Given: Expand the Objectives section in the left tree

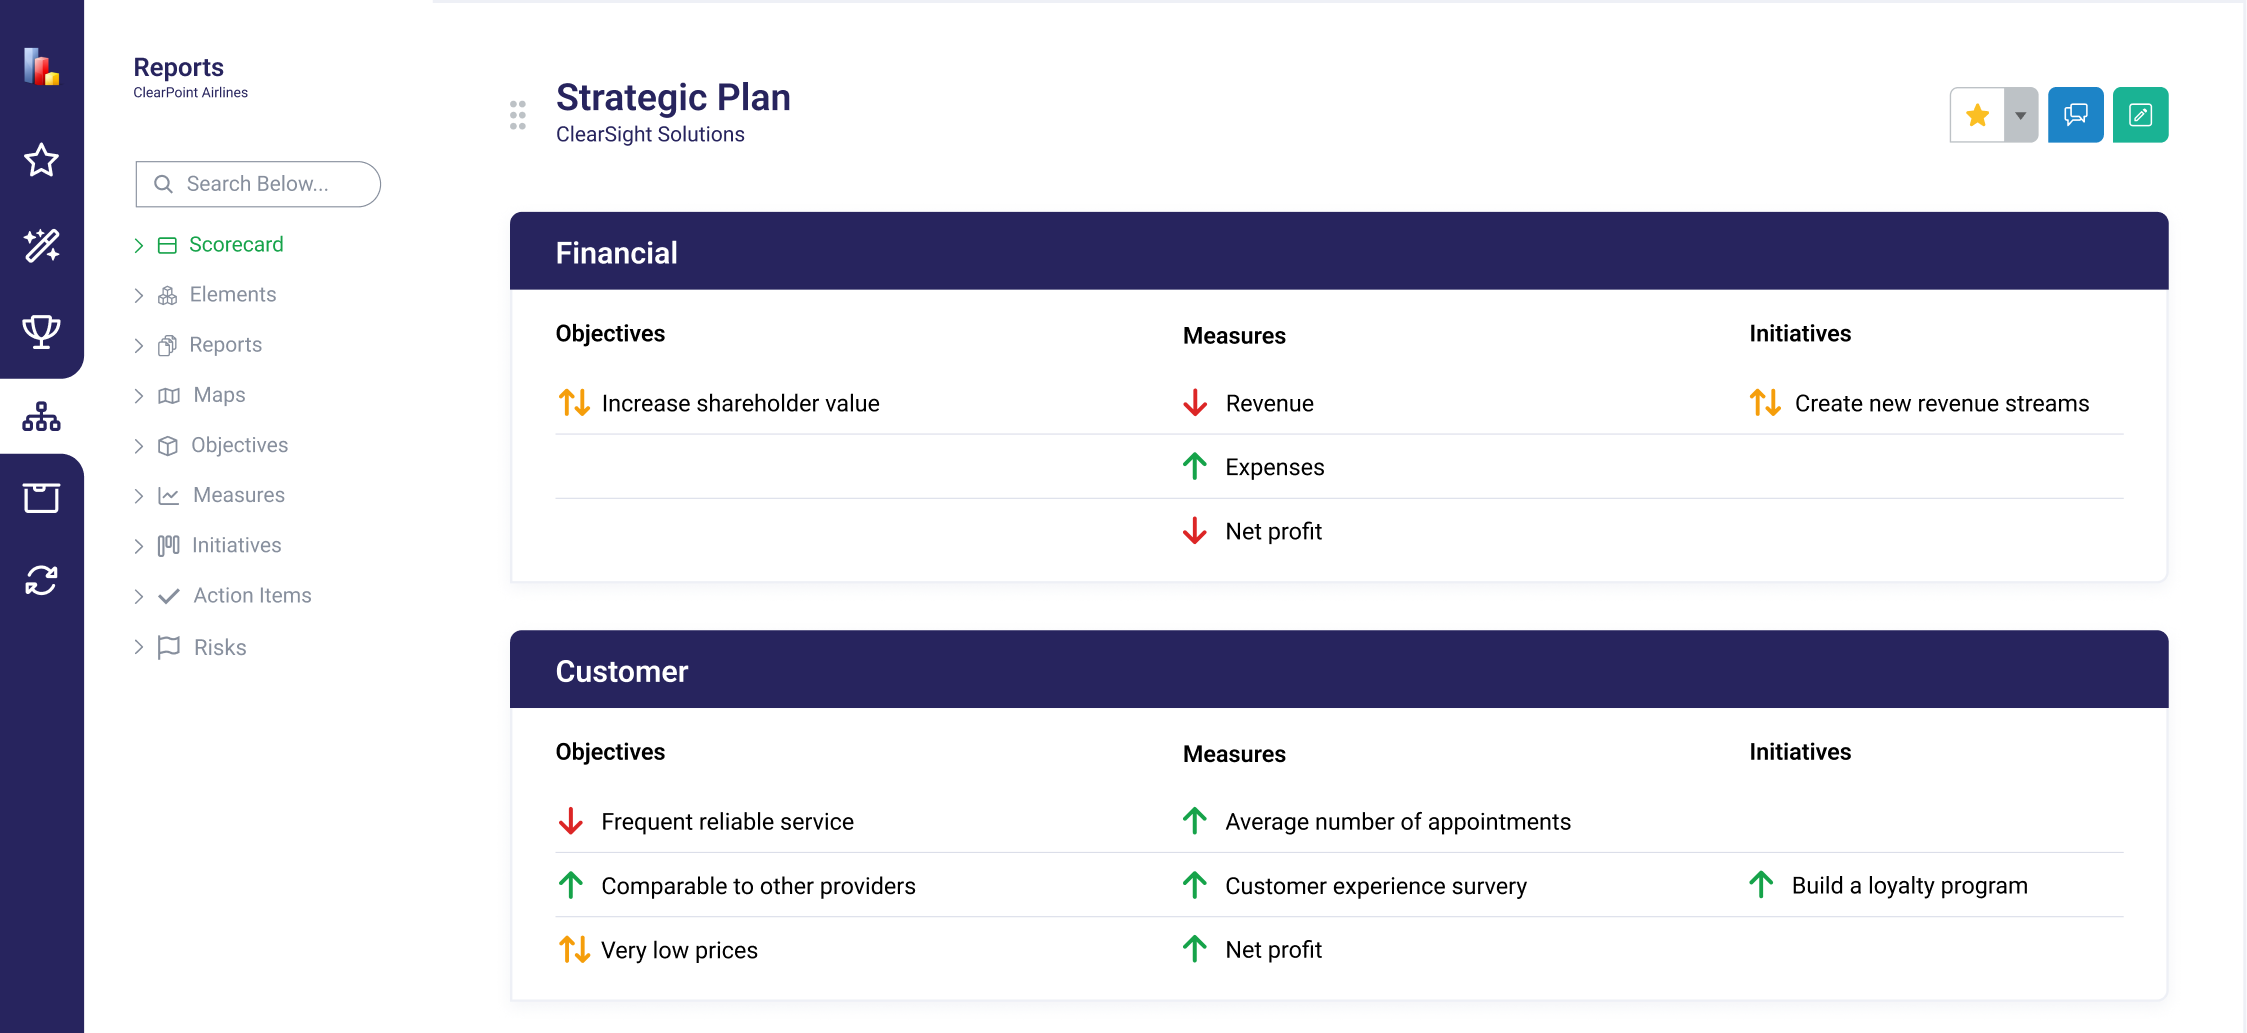Looking at the screenshot, I should pyautogui.click(x=139, y=445).
